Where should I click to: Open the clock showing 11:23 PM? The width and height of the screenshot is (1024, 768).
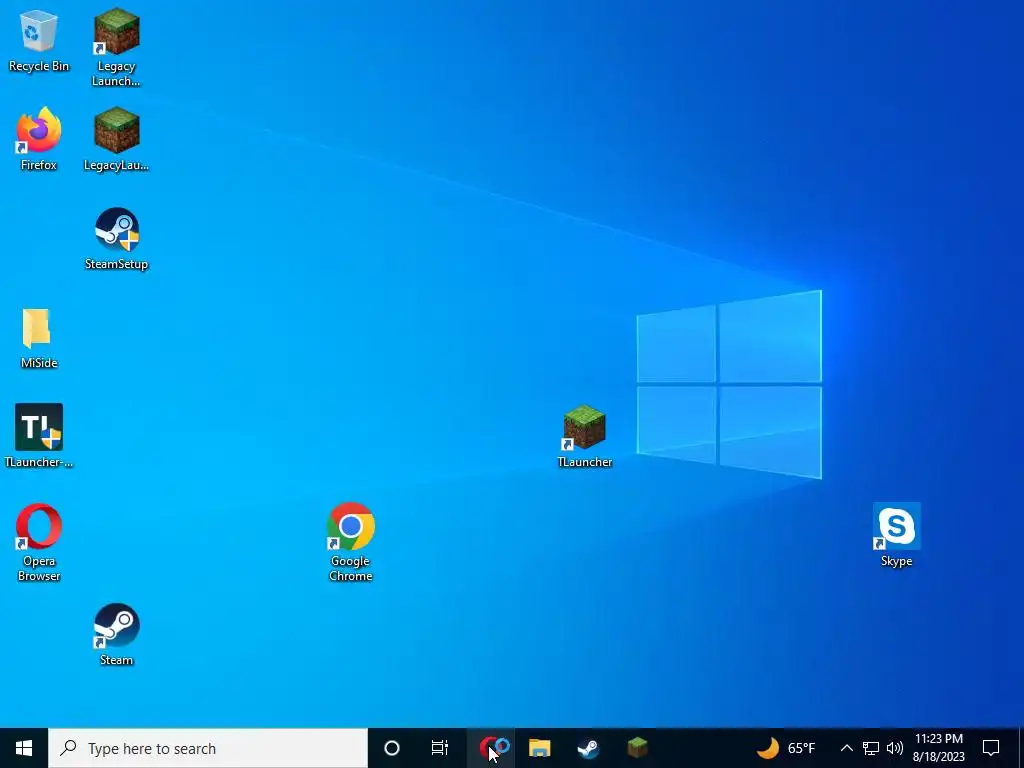(x=938, y=748)
